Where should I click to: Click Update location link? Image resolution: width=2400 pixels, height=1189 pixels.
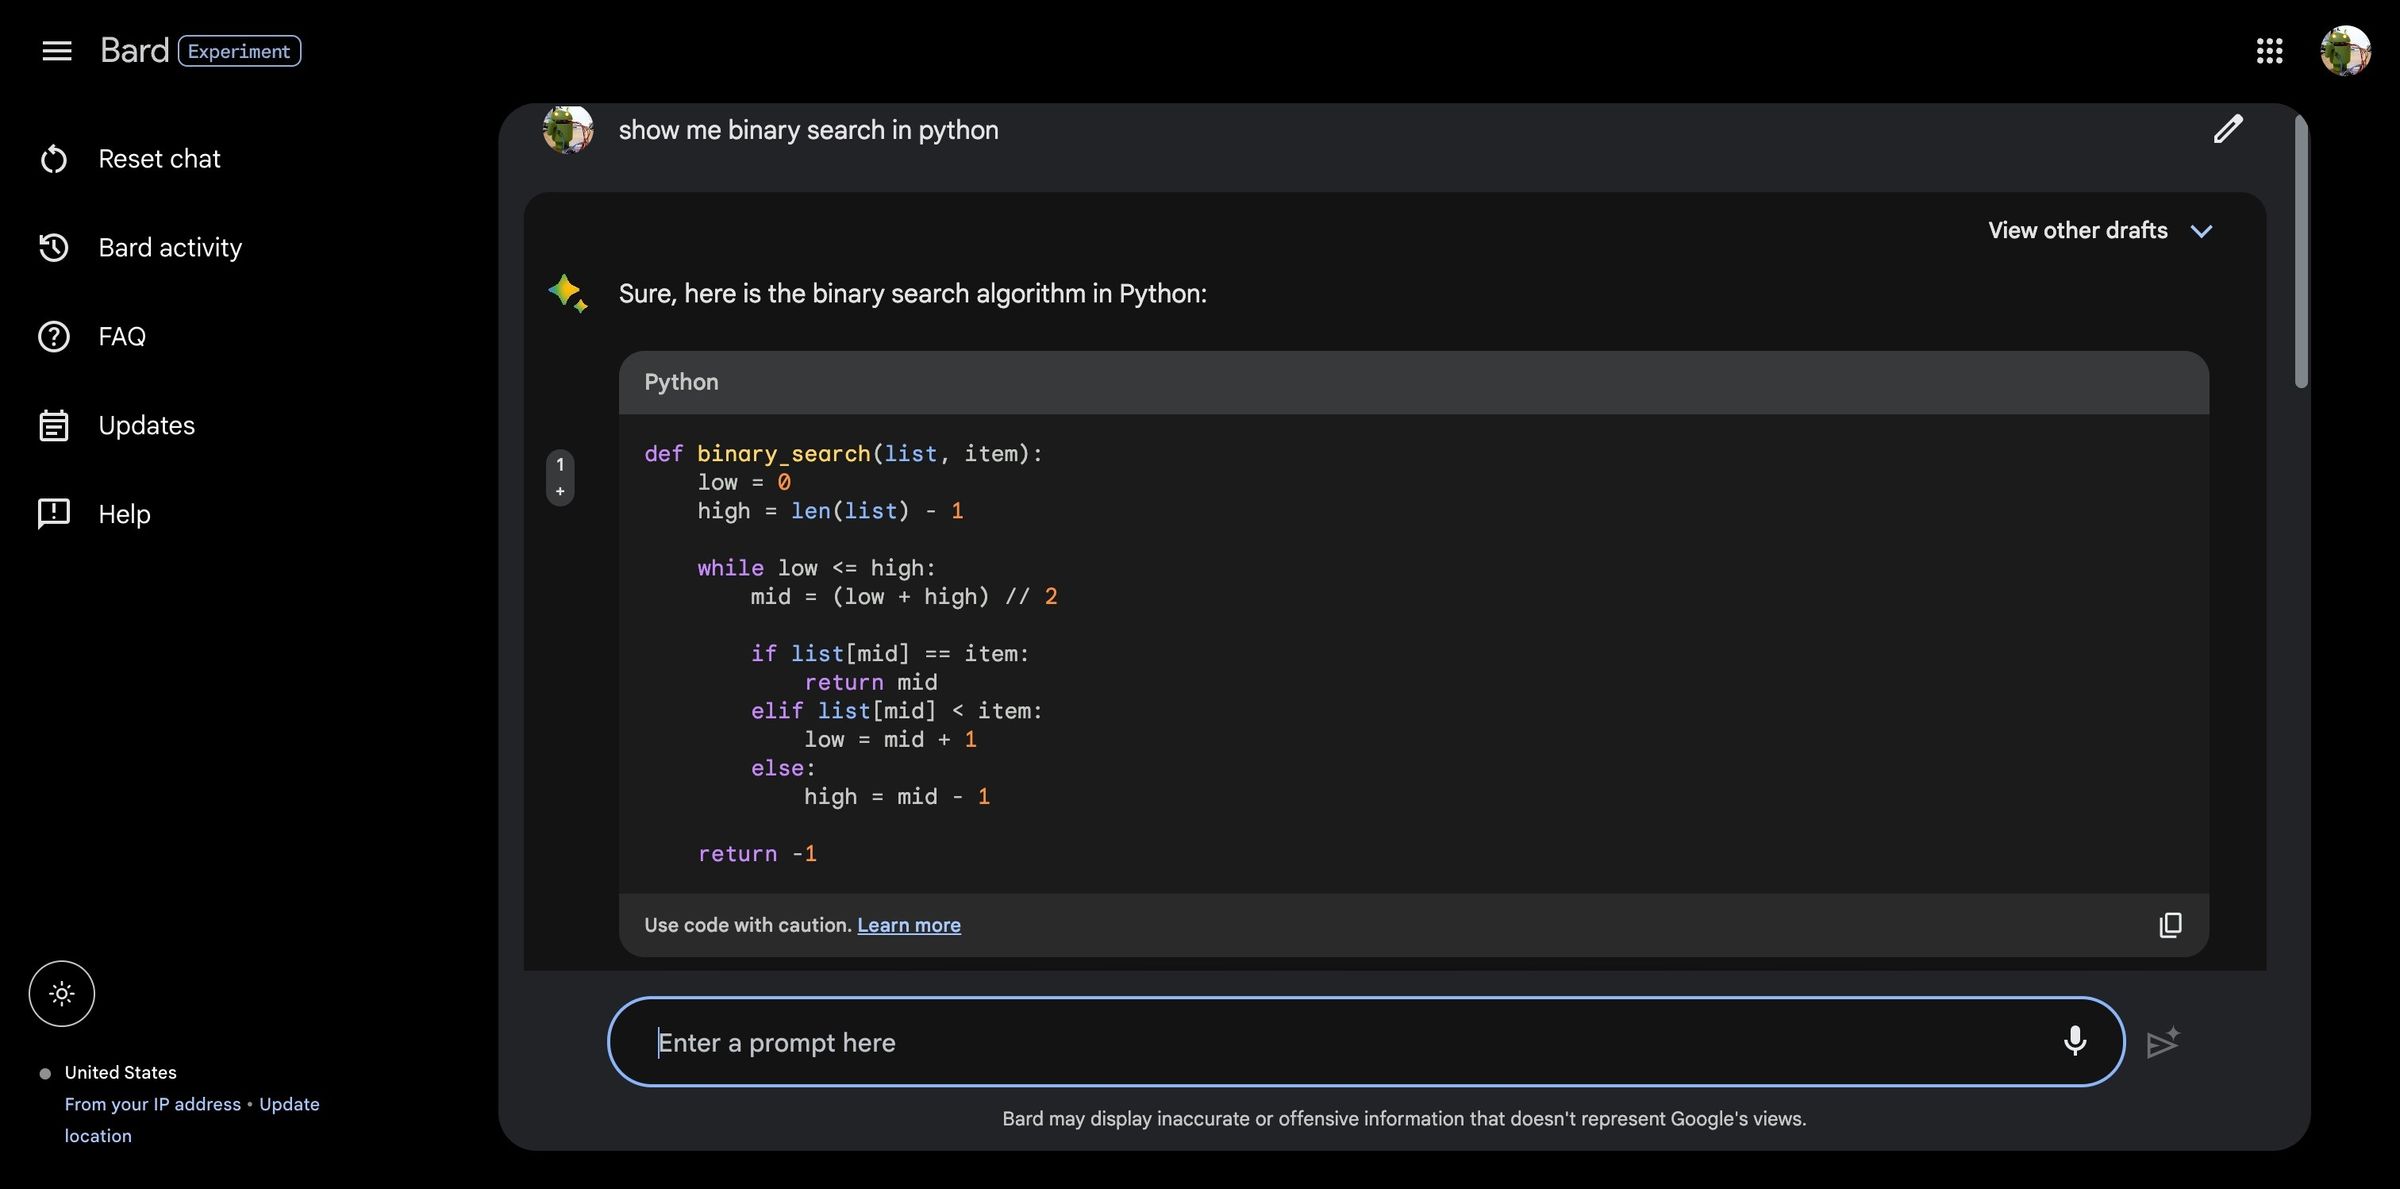click(x=289, y=1104)
